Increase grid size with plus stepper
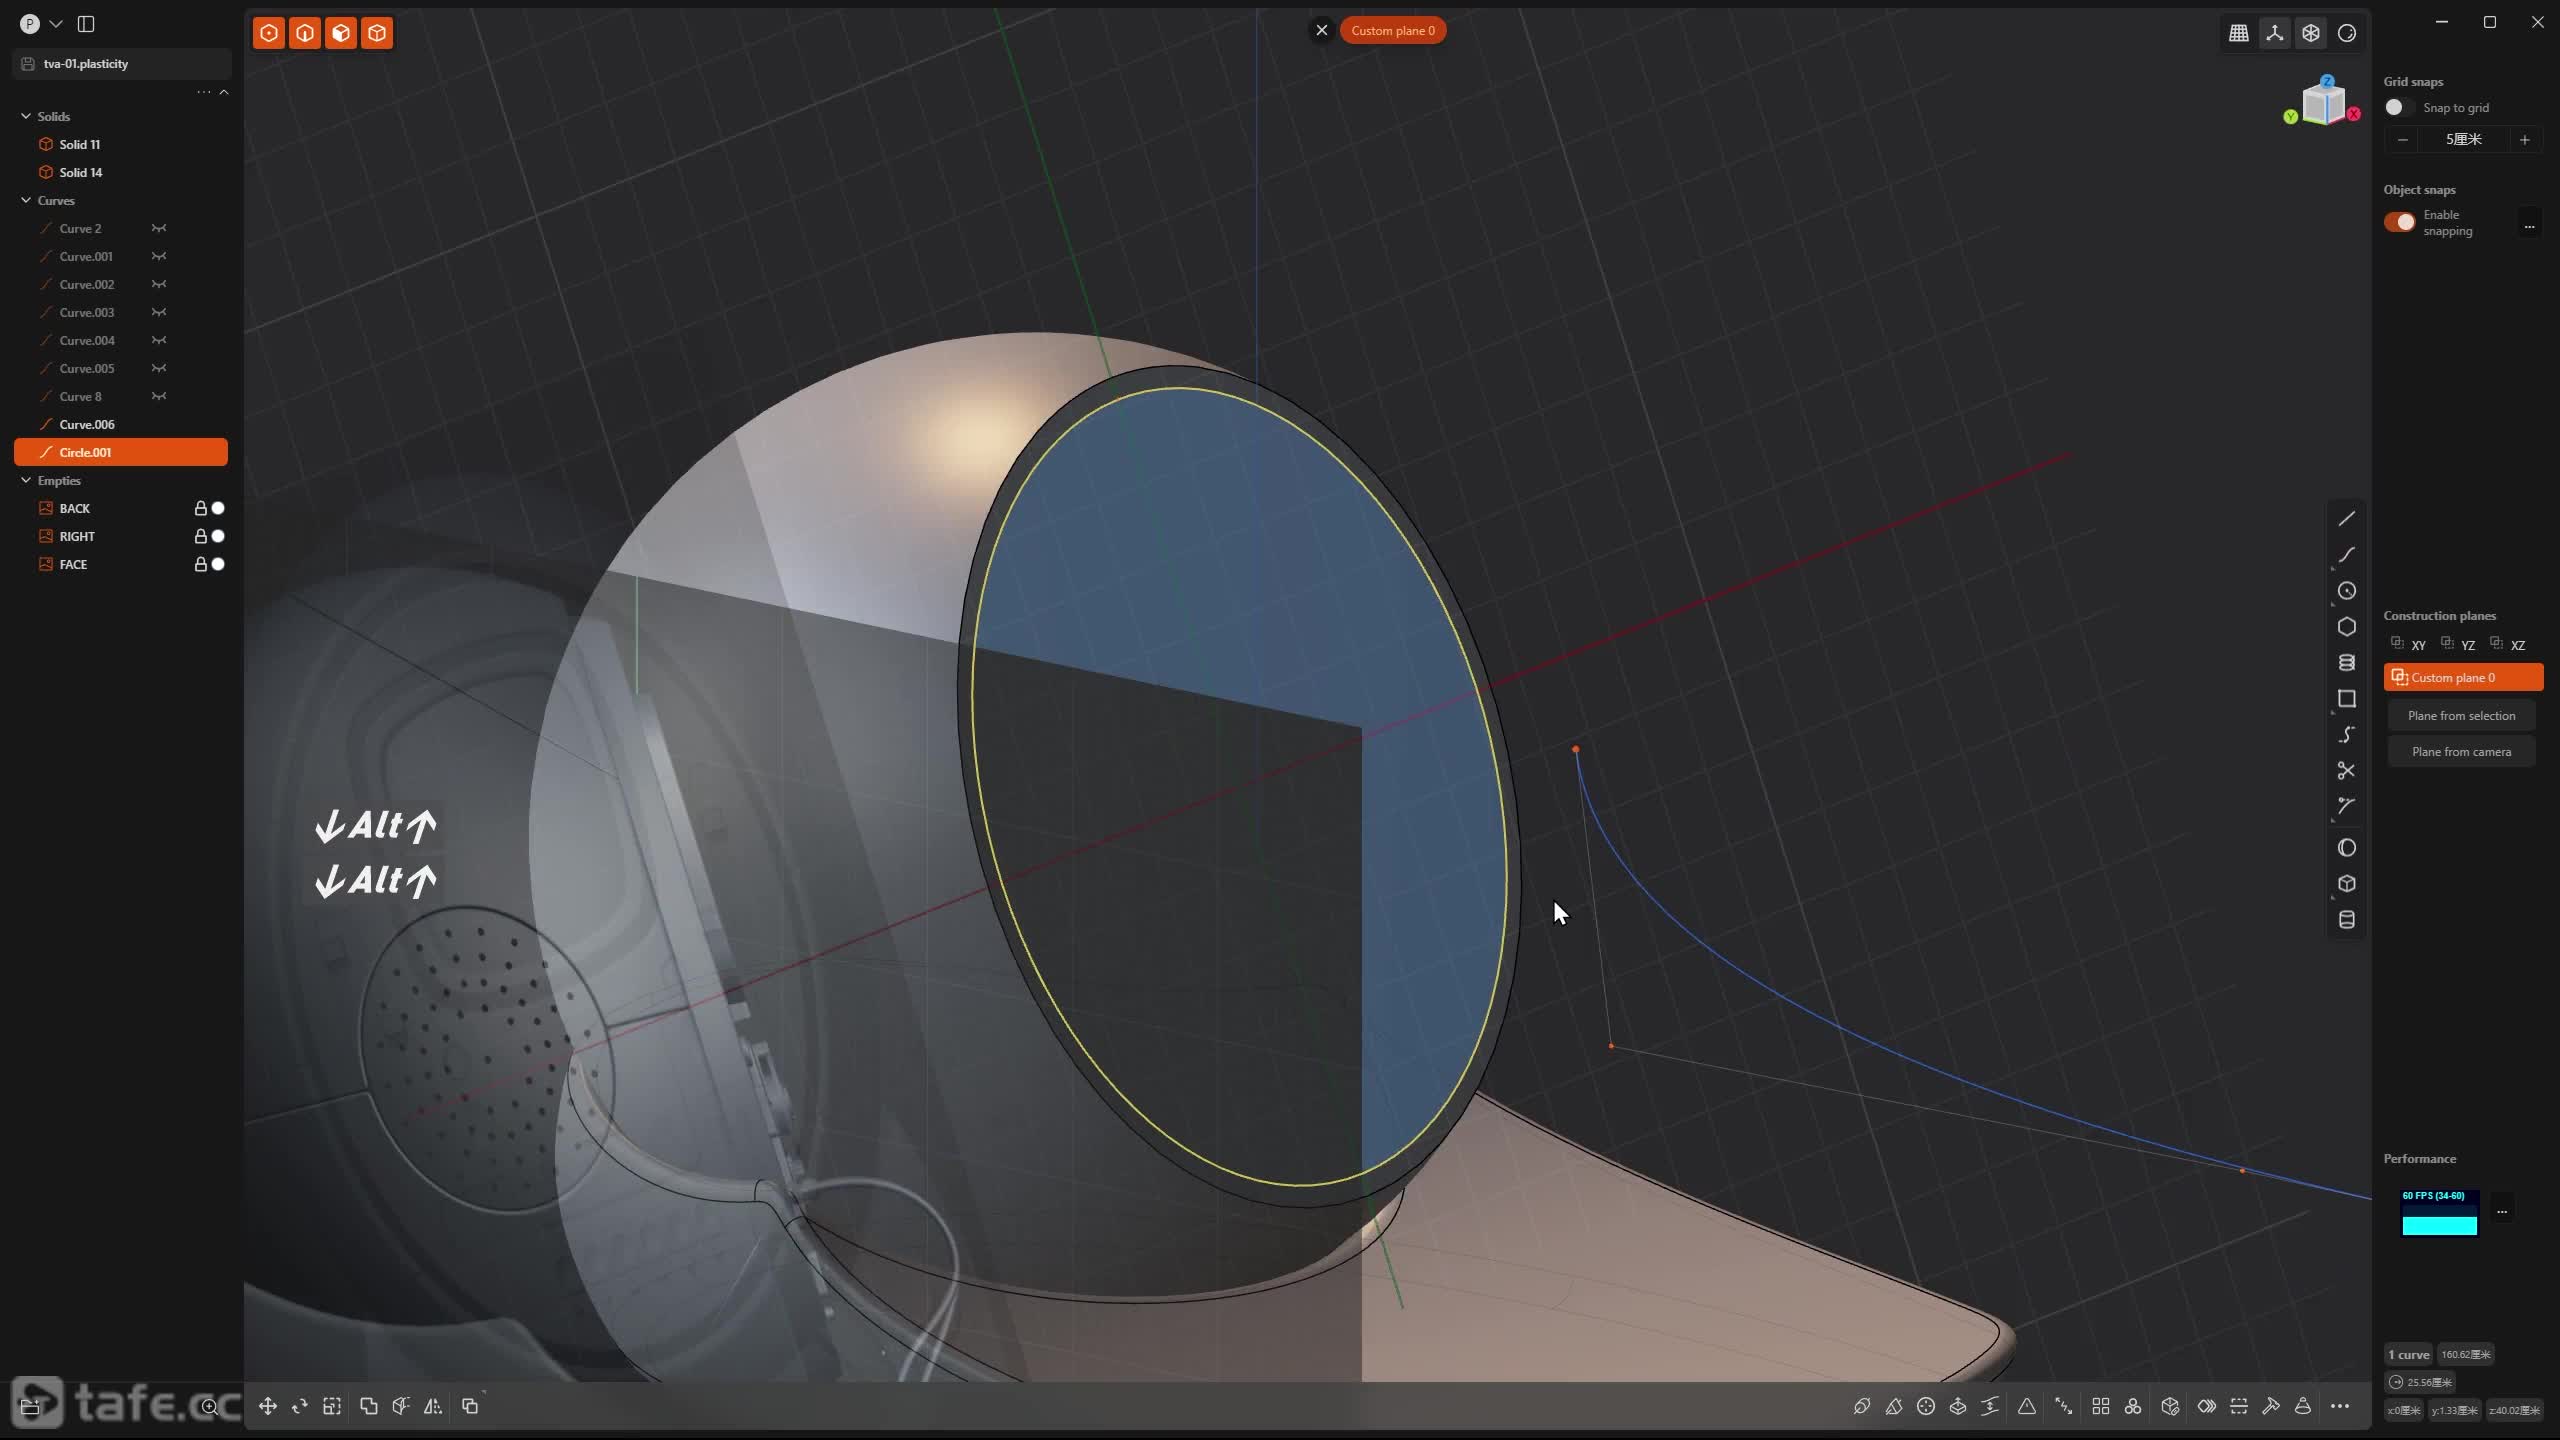This screenshot has width=2560, height=1440. 2524,140
